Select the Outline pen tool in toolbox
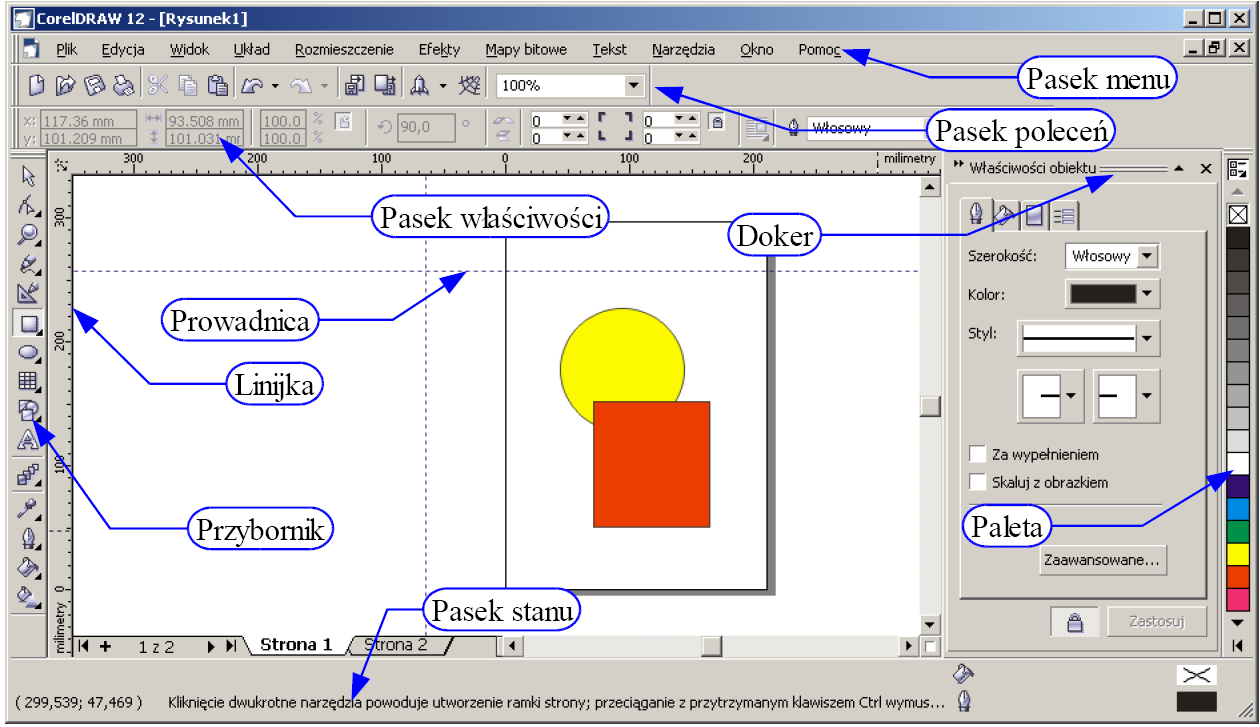Viewport: 1260px width, 727px height. [28, 539]
